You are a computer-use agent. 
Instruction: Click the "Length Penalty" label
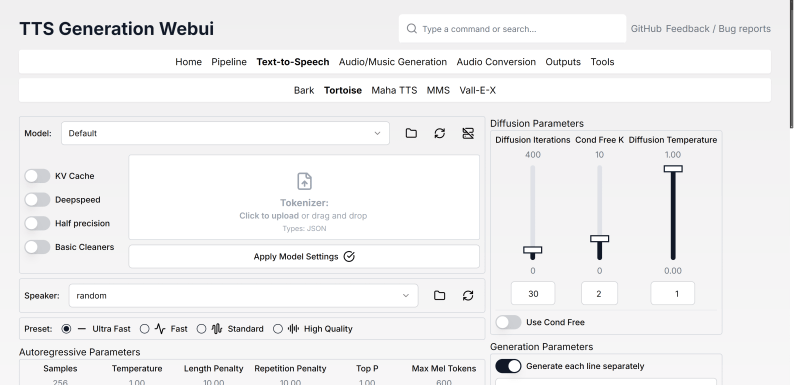click(214, 368)
